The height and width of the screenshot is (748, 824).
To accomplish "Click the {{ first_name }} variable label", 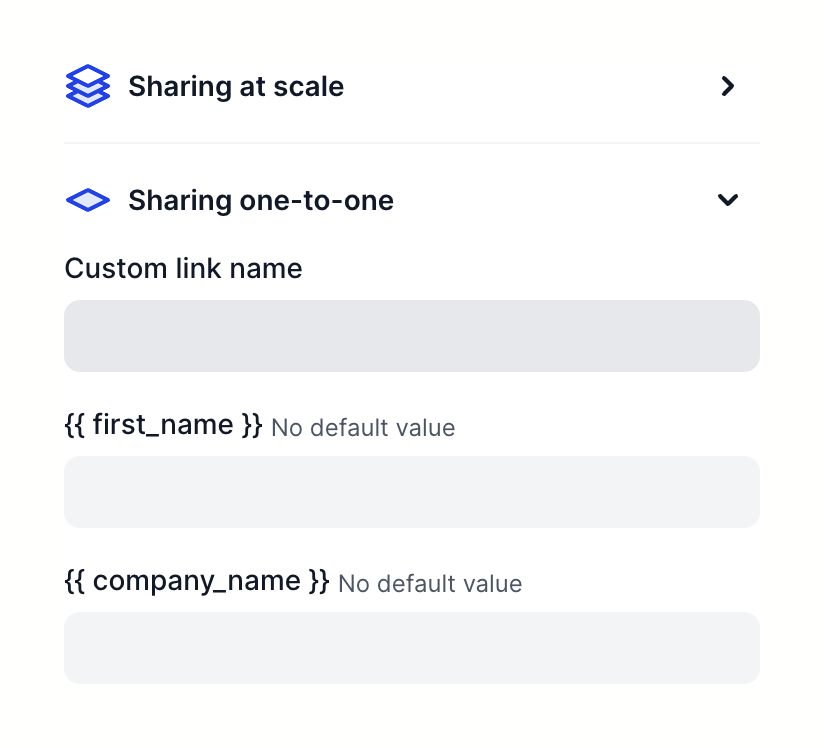I will [x=162, y=424].
